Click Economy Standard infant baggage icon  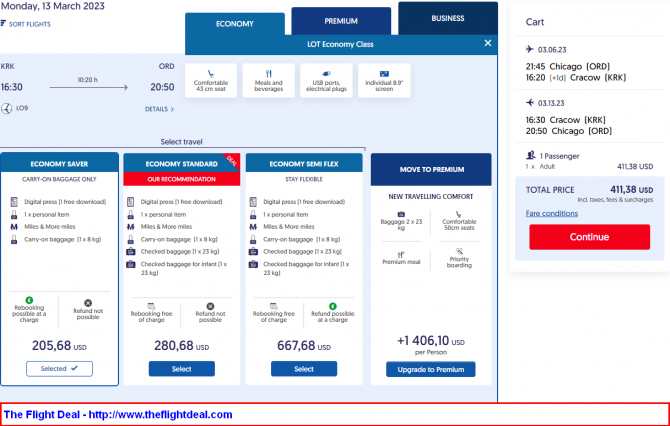(131, 264)
